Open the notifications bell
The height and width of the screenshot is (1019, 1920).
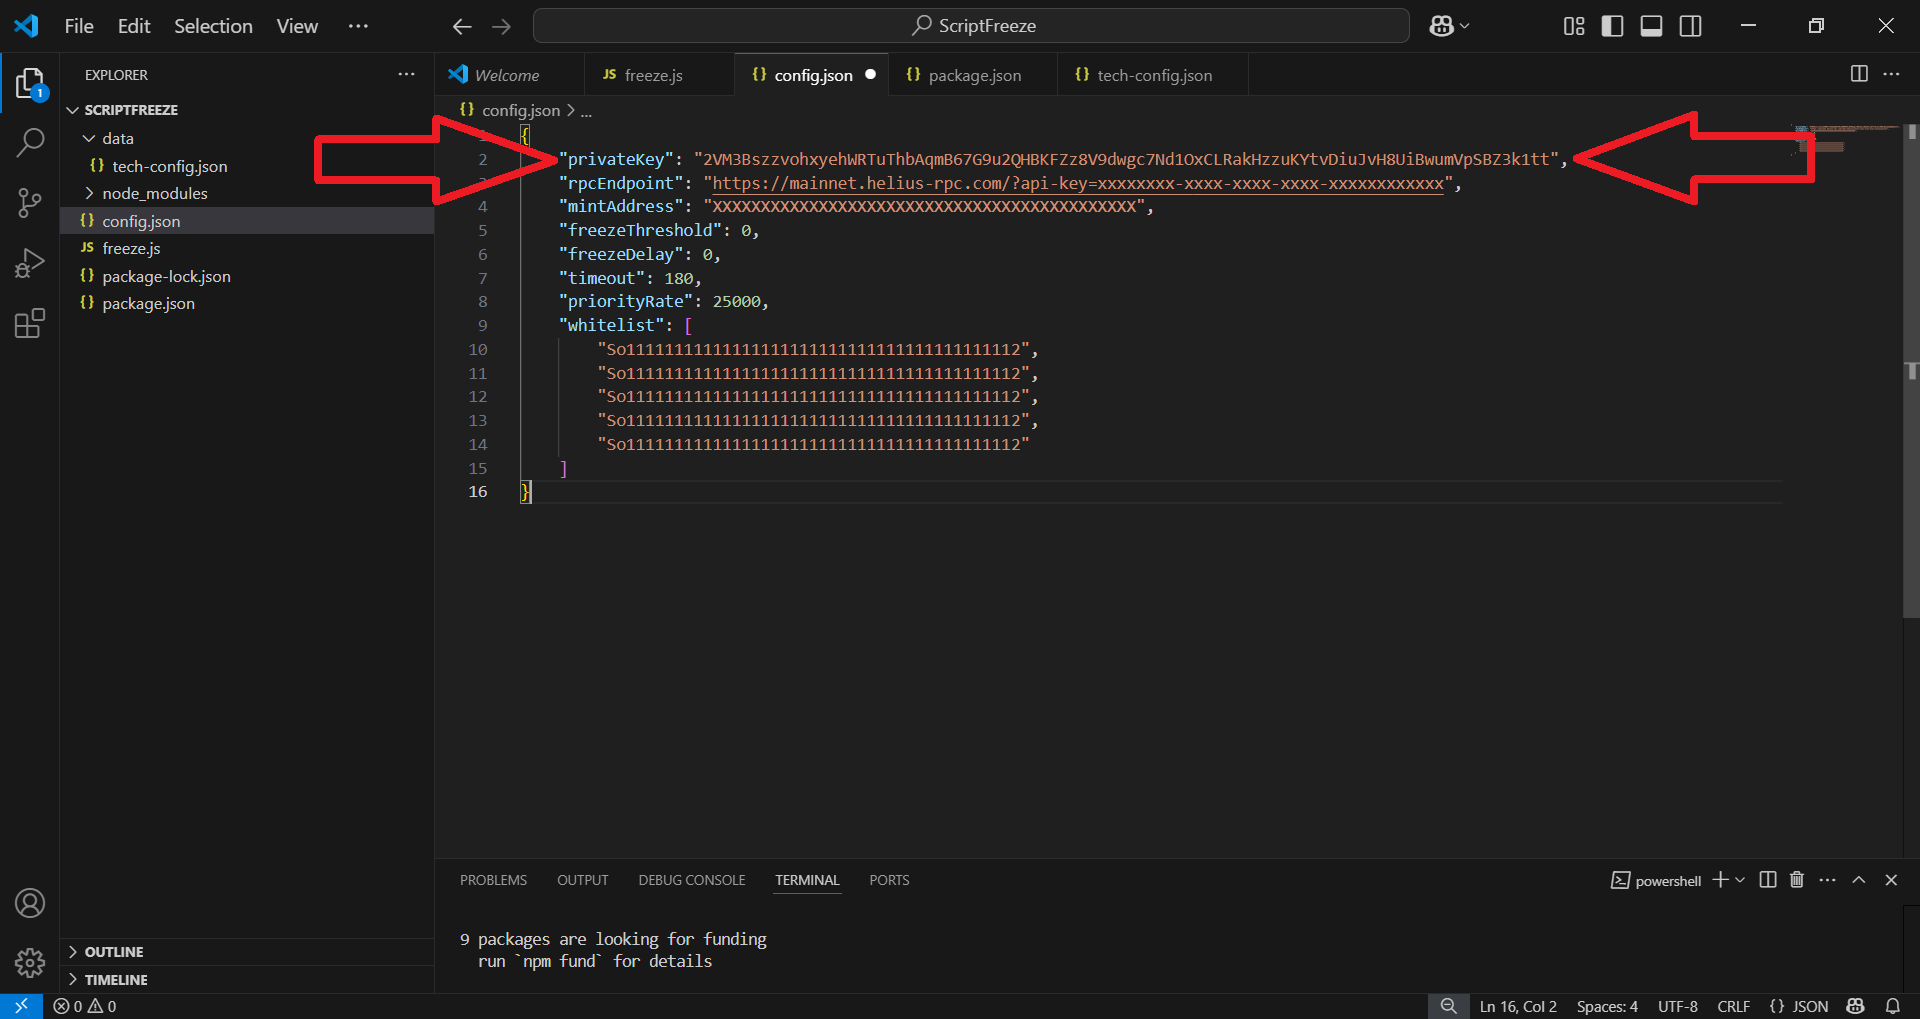tap(1892, 1006)
